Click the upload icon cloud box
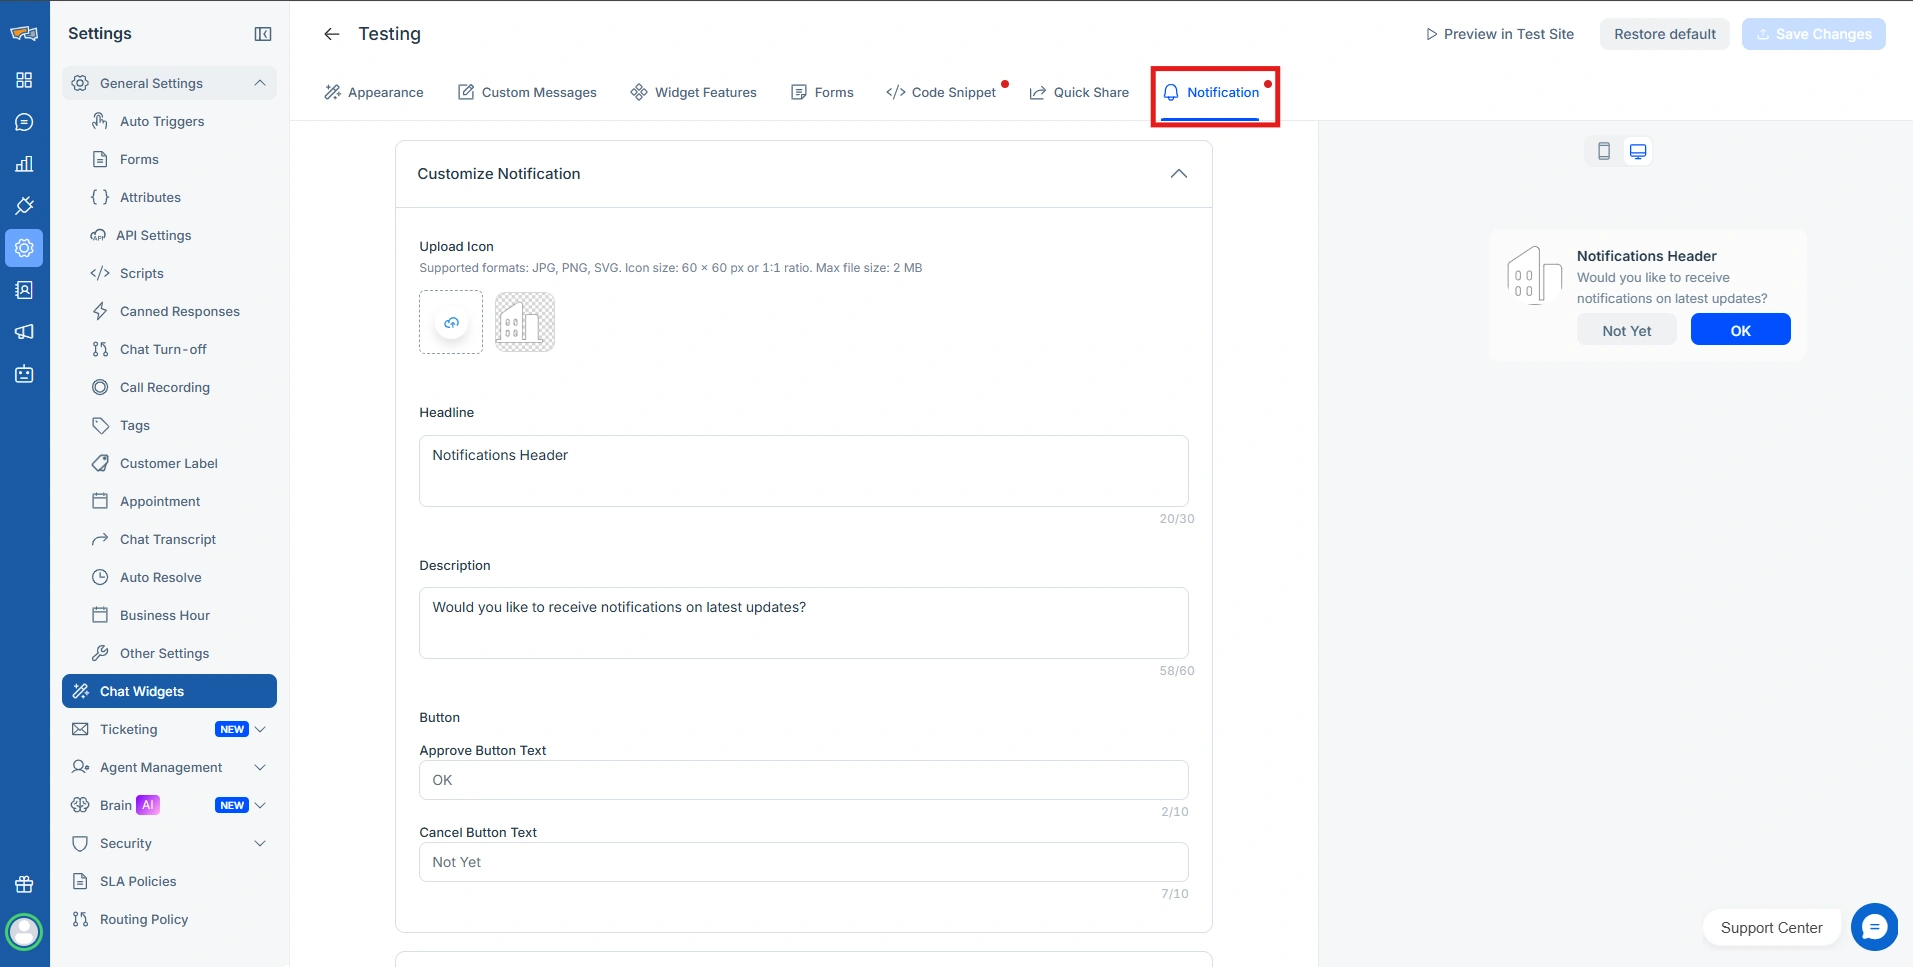This screenshot has height=967, width=1913. coord(451,322)
